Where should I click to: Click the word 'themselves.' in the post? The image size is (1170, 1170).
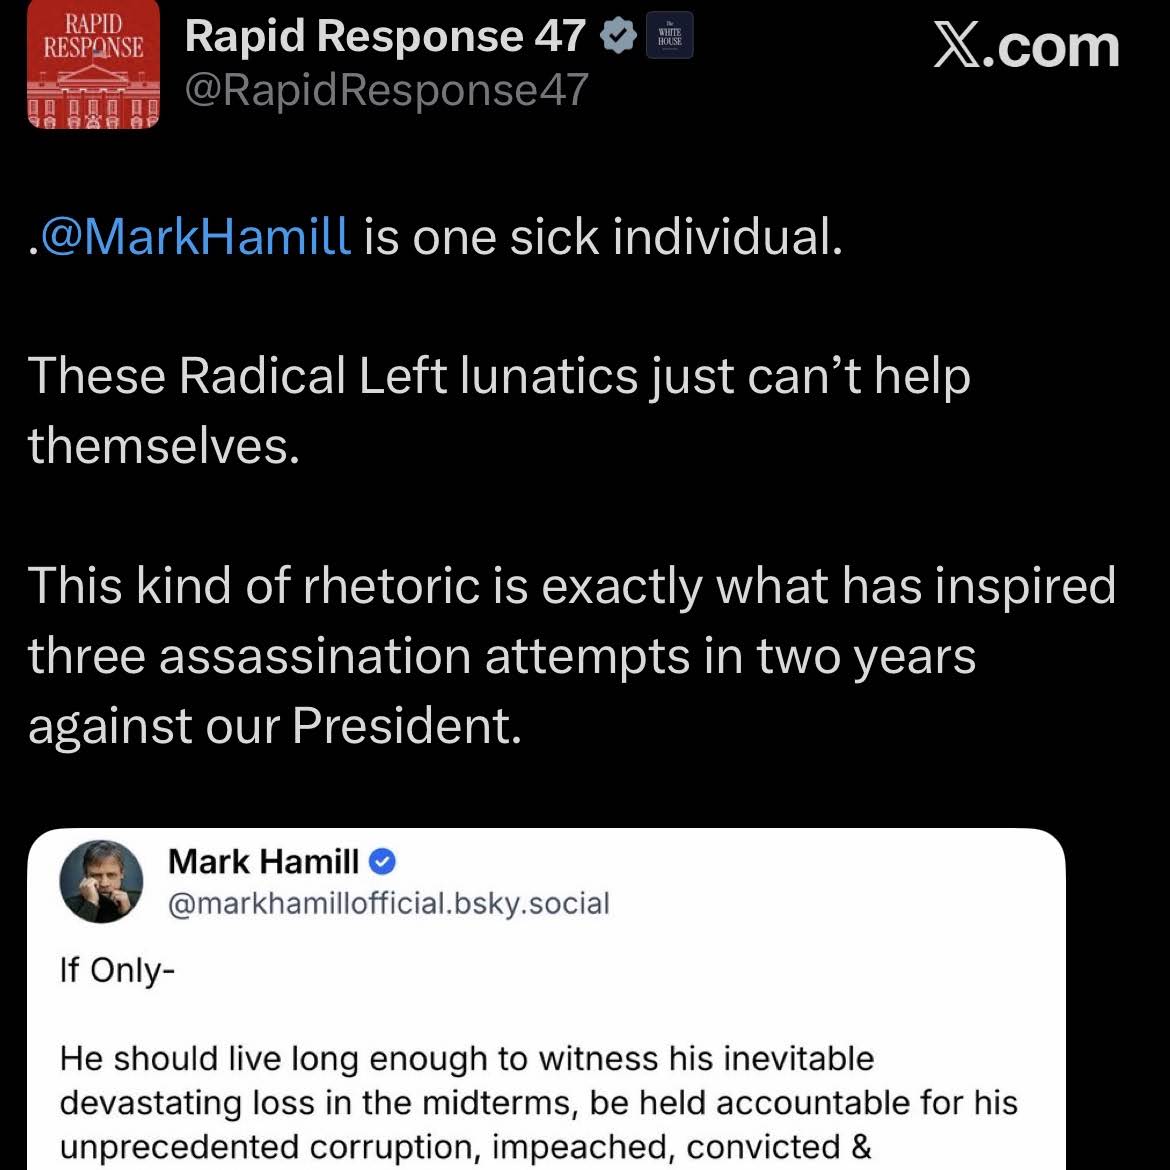164,445
